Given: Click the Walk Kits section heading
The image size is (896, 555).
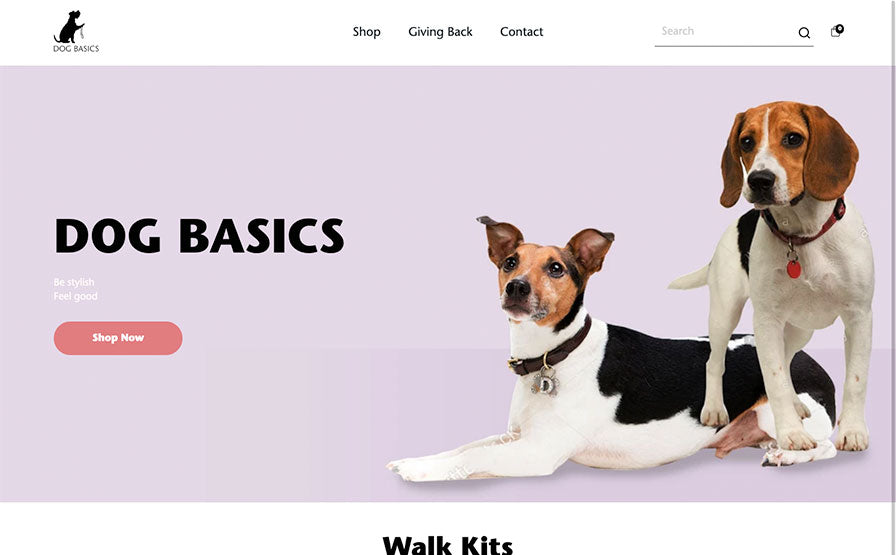Looking at the screenshot, I should point(447,545).
